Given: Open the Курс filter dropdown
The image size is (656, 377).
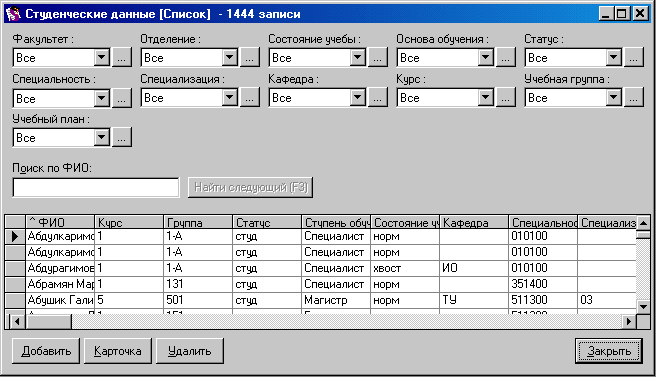Looking at the screenshot, I should 486,97.
